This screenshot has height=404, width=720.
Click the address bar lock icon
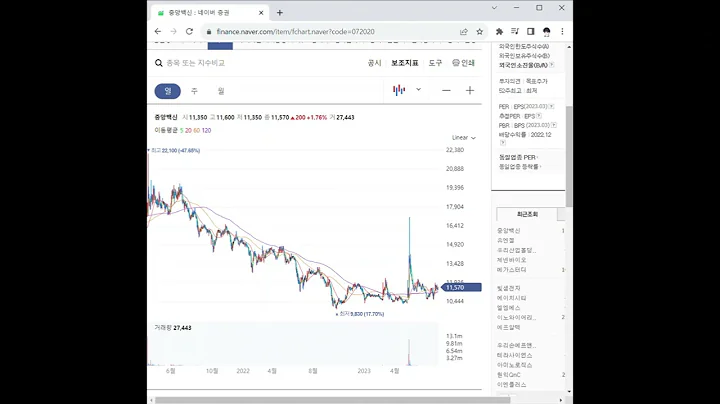(209, 32)
